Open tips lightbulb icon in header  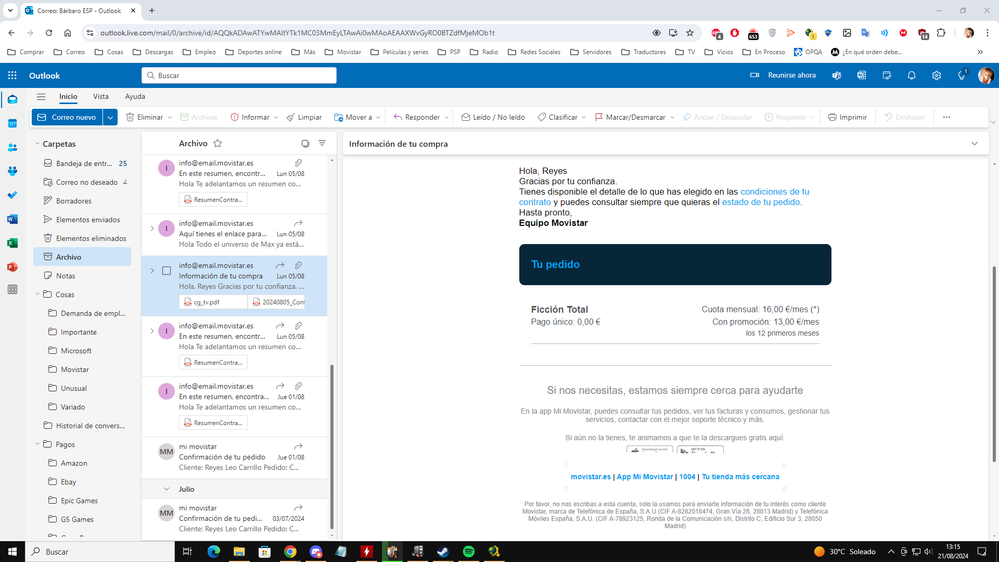[961, 75]
